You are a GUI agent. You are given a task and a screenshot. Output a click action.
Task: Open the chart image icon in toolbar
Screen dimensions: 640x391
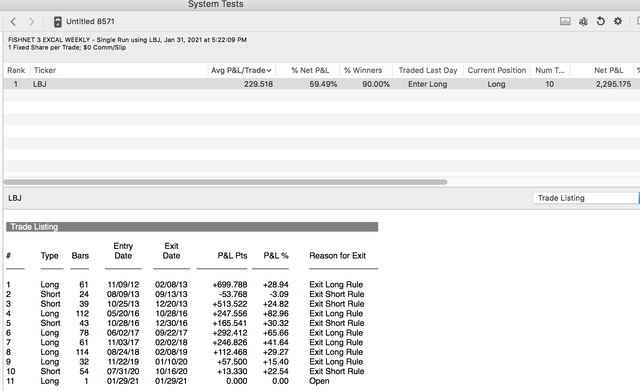point(565,21)
